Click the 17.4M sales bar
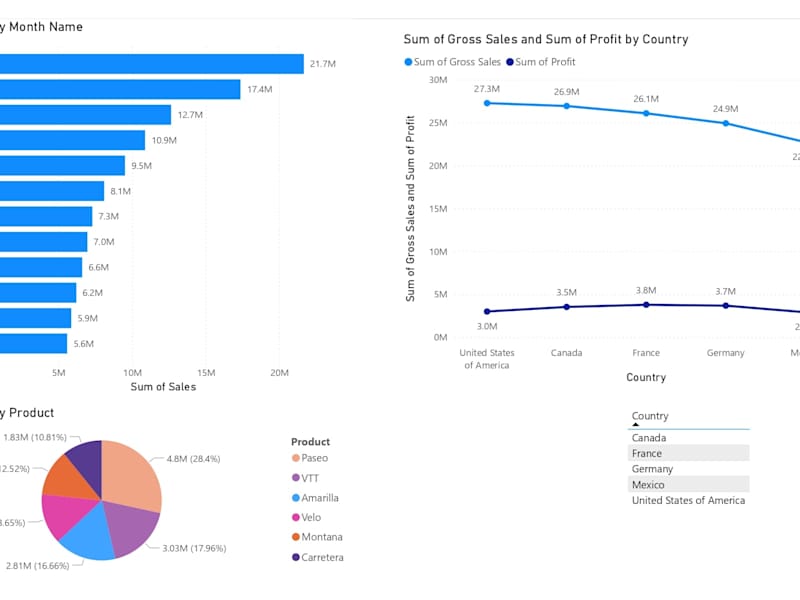This screenshot has width=800, height=600. [x=120, y=89]
